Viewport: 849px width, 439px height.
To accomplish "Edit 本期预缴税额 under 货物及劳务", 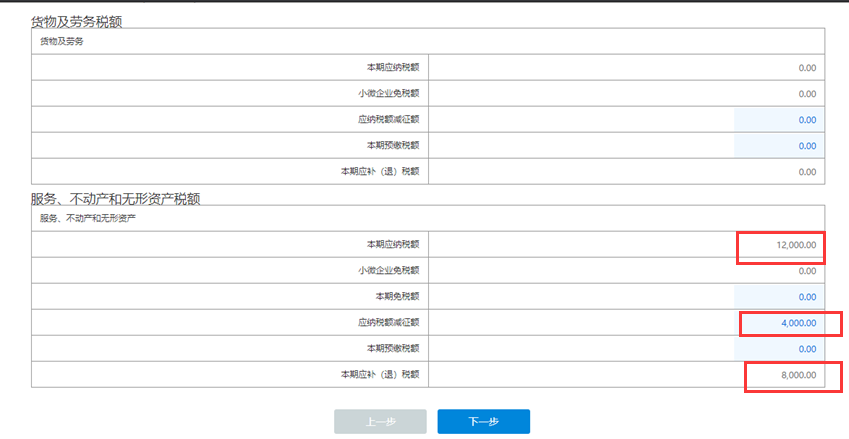I will pyautogui.click(x=779, y=146).
